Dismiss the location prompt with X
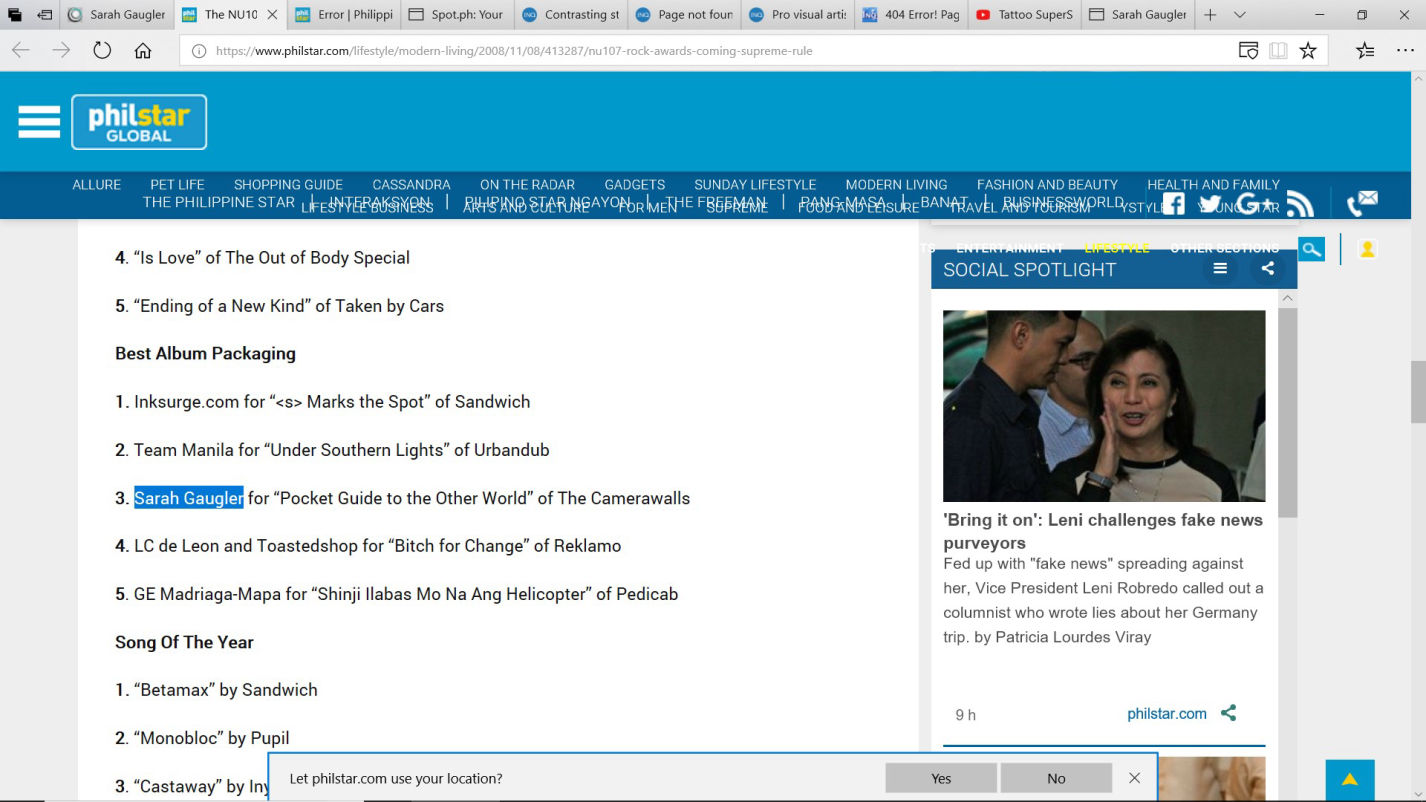Viewport: 1426px width, 802px height. 1134,778
